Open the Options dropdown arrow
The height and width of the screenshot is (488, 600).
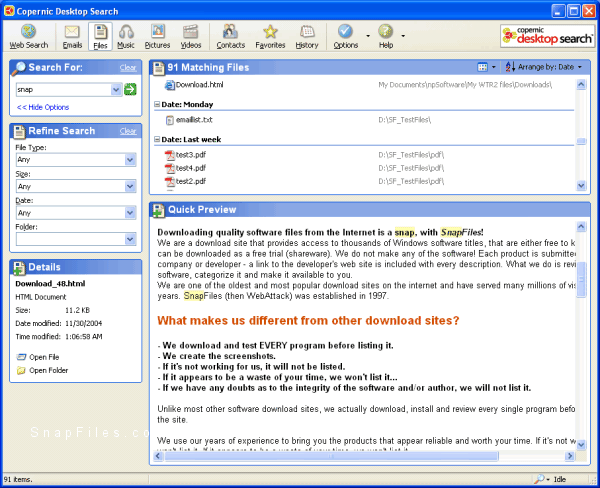pyautogui.click(x=368, y=36)
